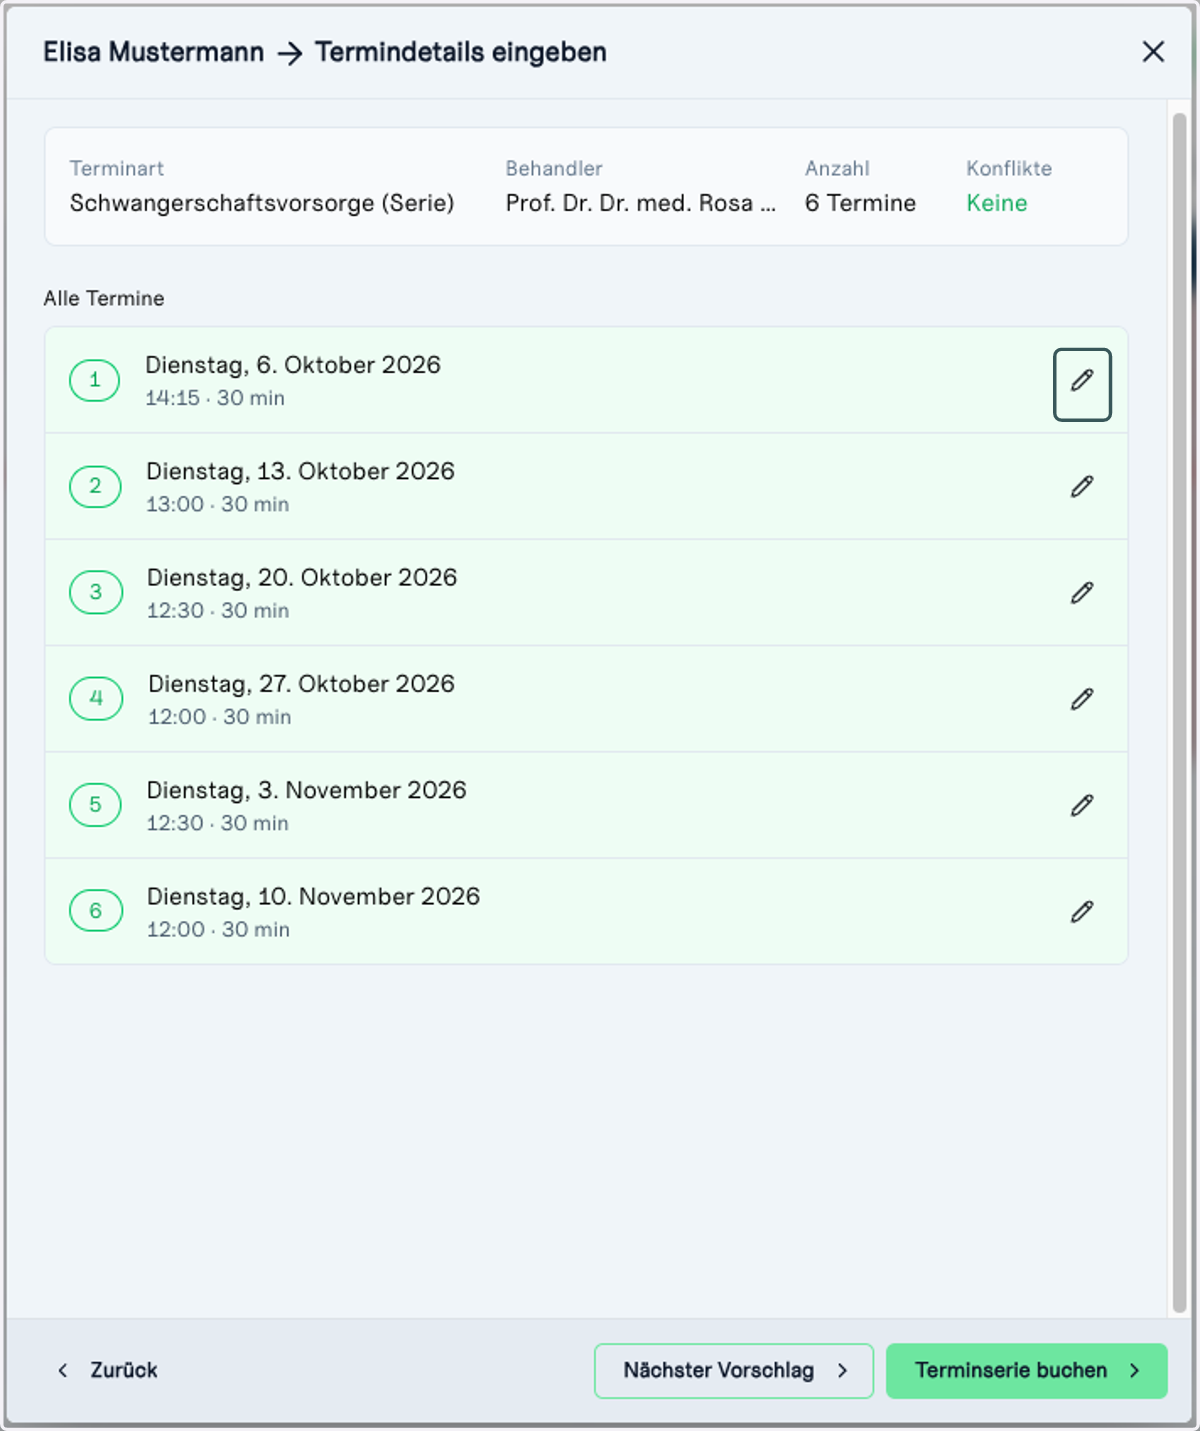
Task: Request the Nächster Vorschlag
Action: 734,1371
